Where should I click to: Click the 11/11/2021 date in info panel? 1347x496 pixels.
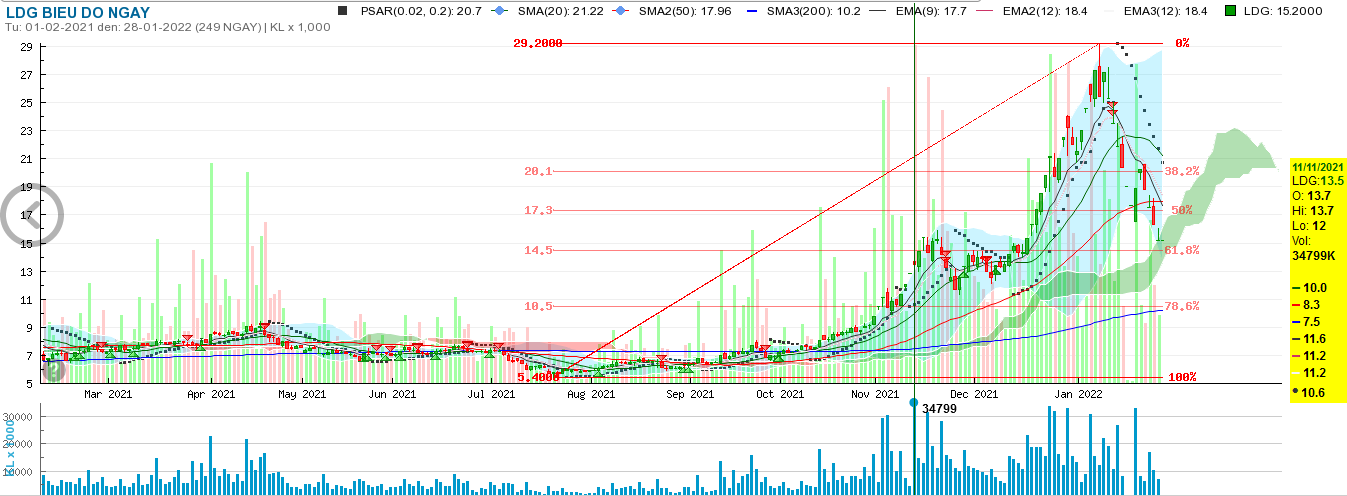[1317, 166]
